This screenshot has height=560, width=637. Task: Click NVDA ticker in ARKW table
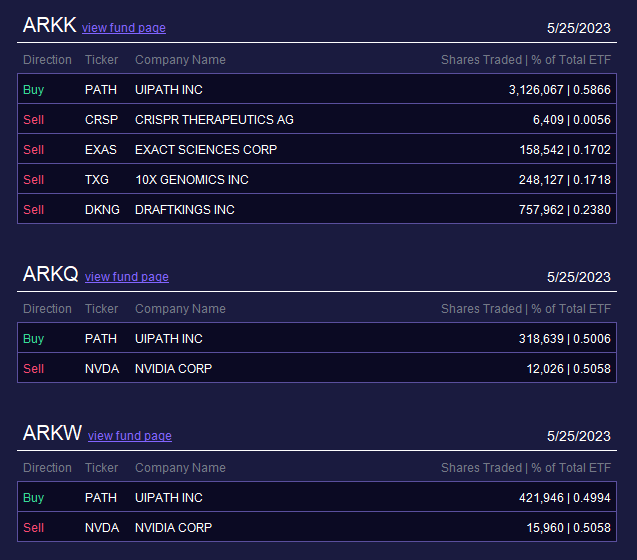[102, 527]
